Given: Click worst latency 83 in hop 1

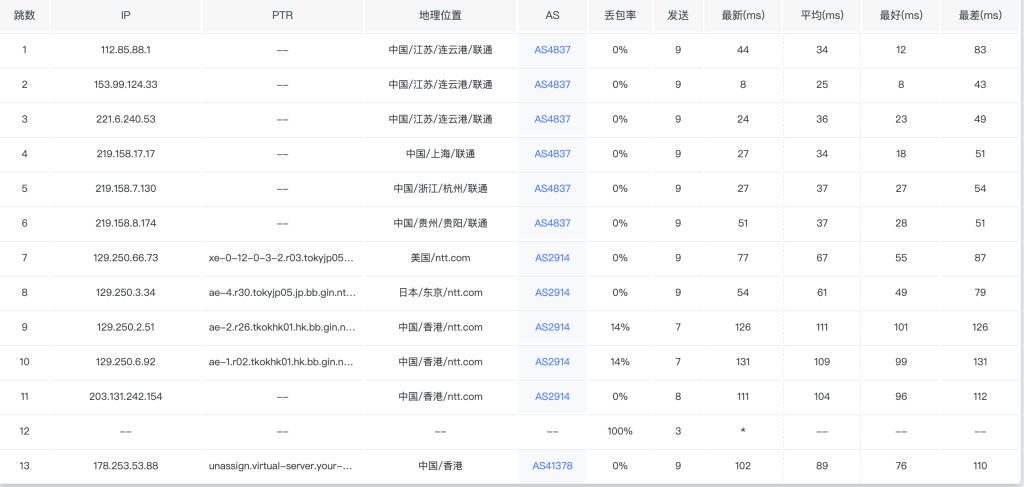Looking at the screenshot, I should click(980, 50).
